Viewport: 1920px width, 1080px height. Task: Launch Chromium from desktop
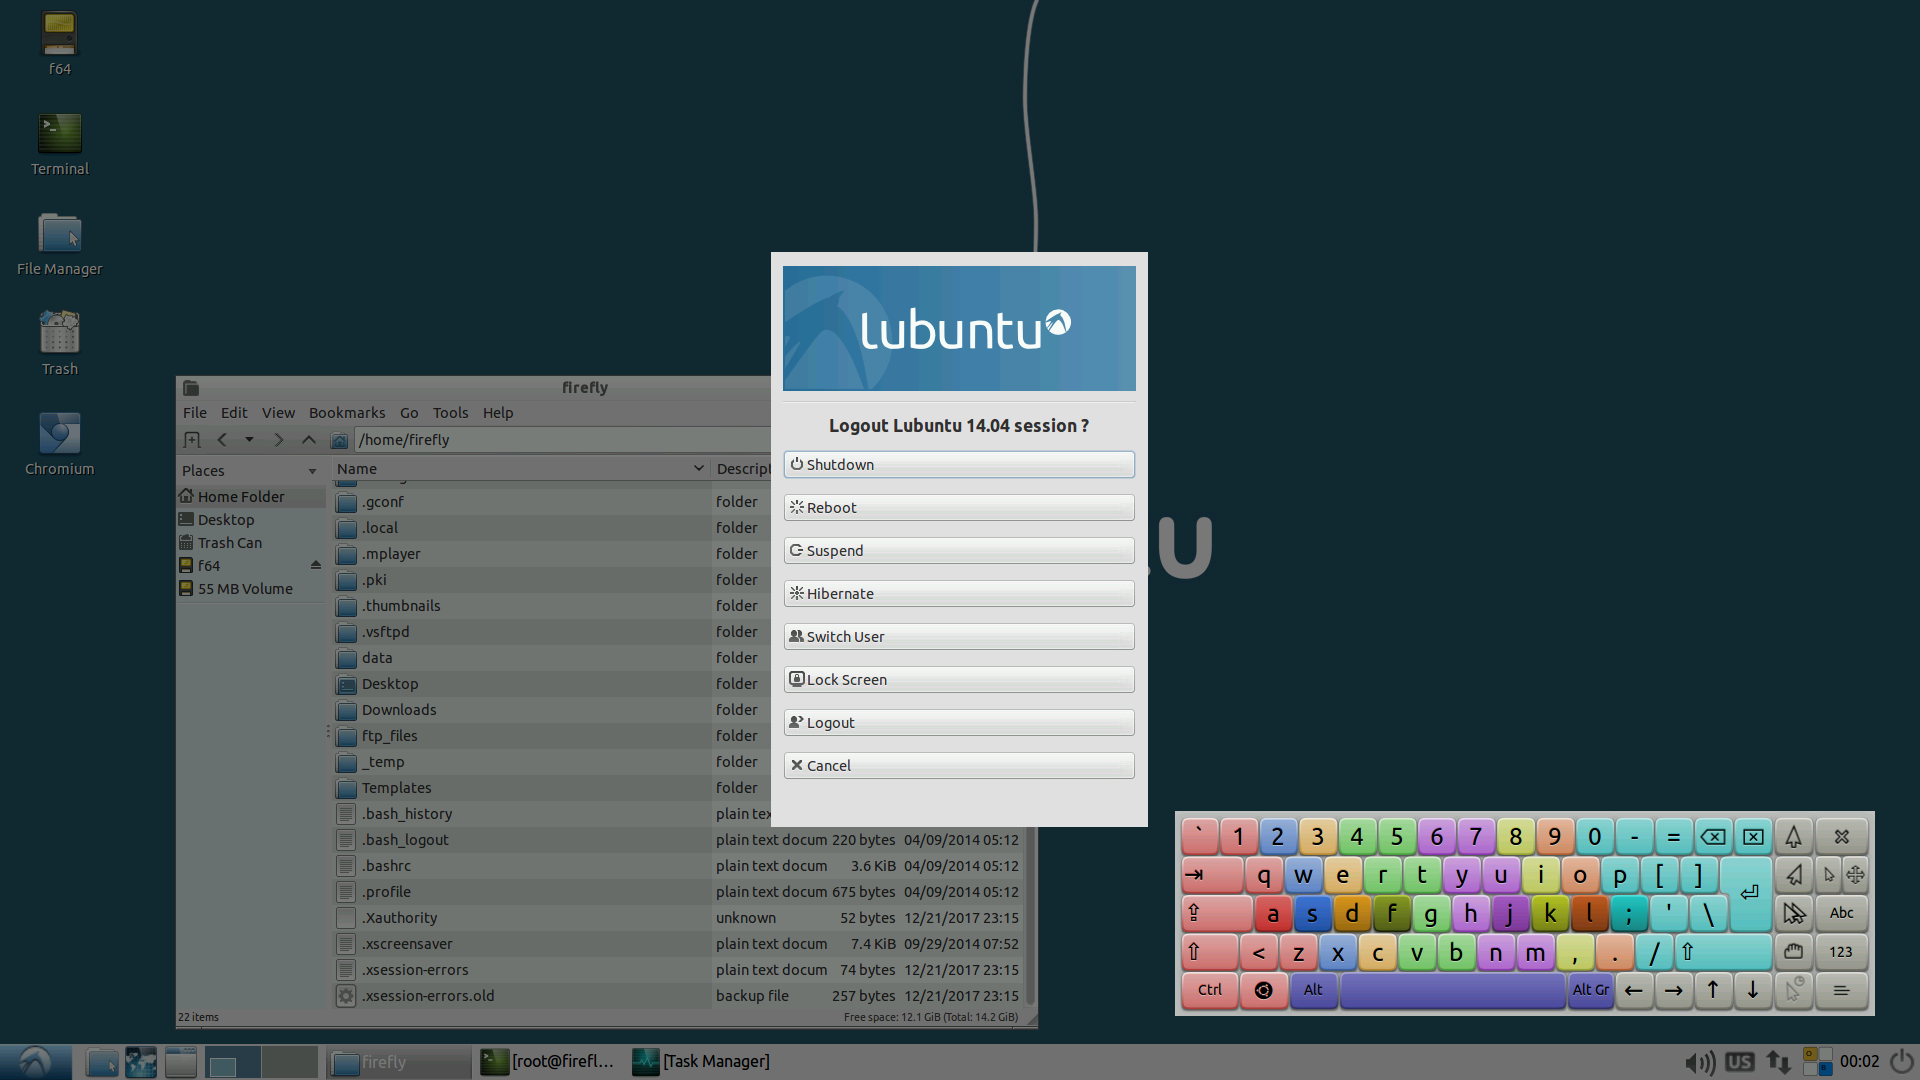tap(60, 443)
